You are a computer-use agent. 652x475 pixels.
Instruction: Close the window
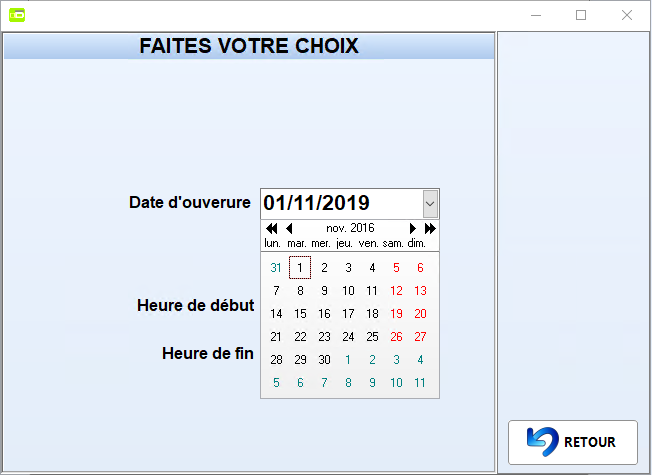(627, 15)
